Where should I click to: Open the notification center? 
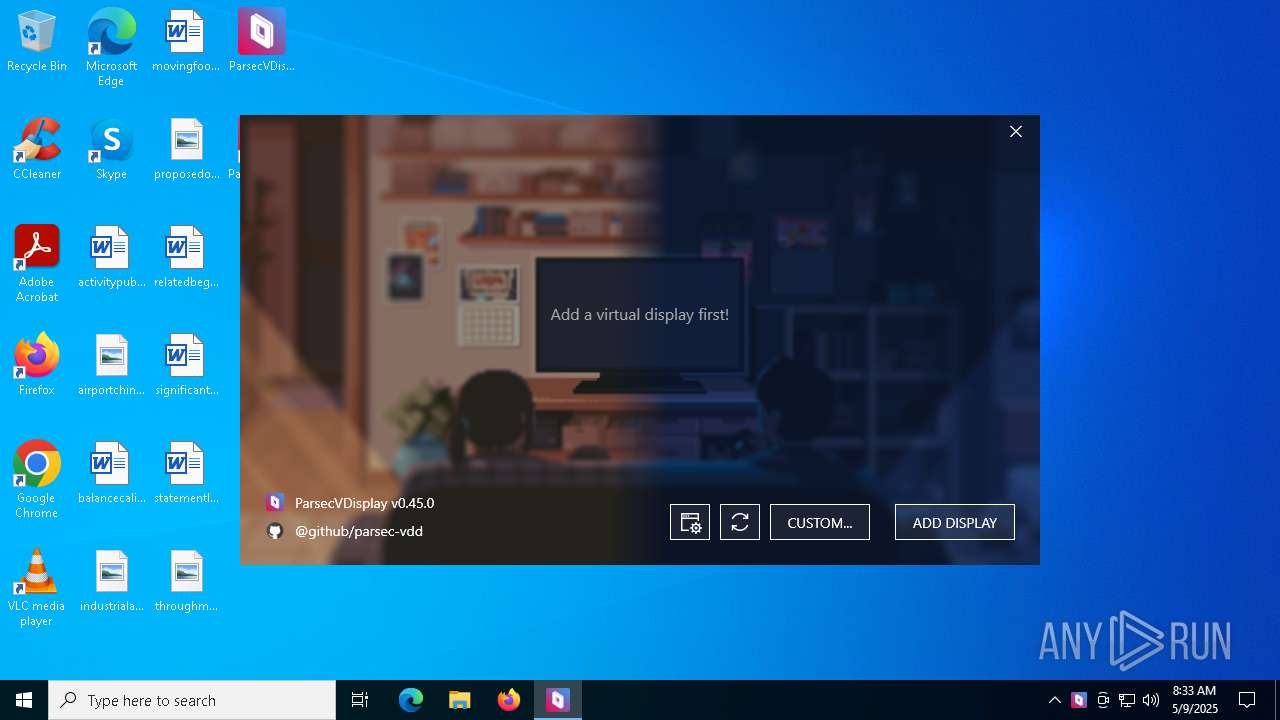[x=1247, y=700]
